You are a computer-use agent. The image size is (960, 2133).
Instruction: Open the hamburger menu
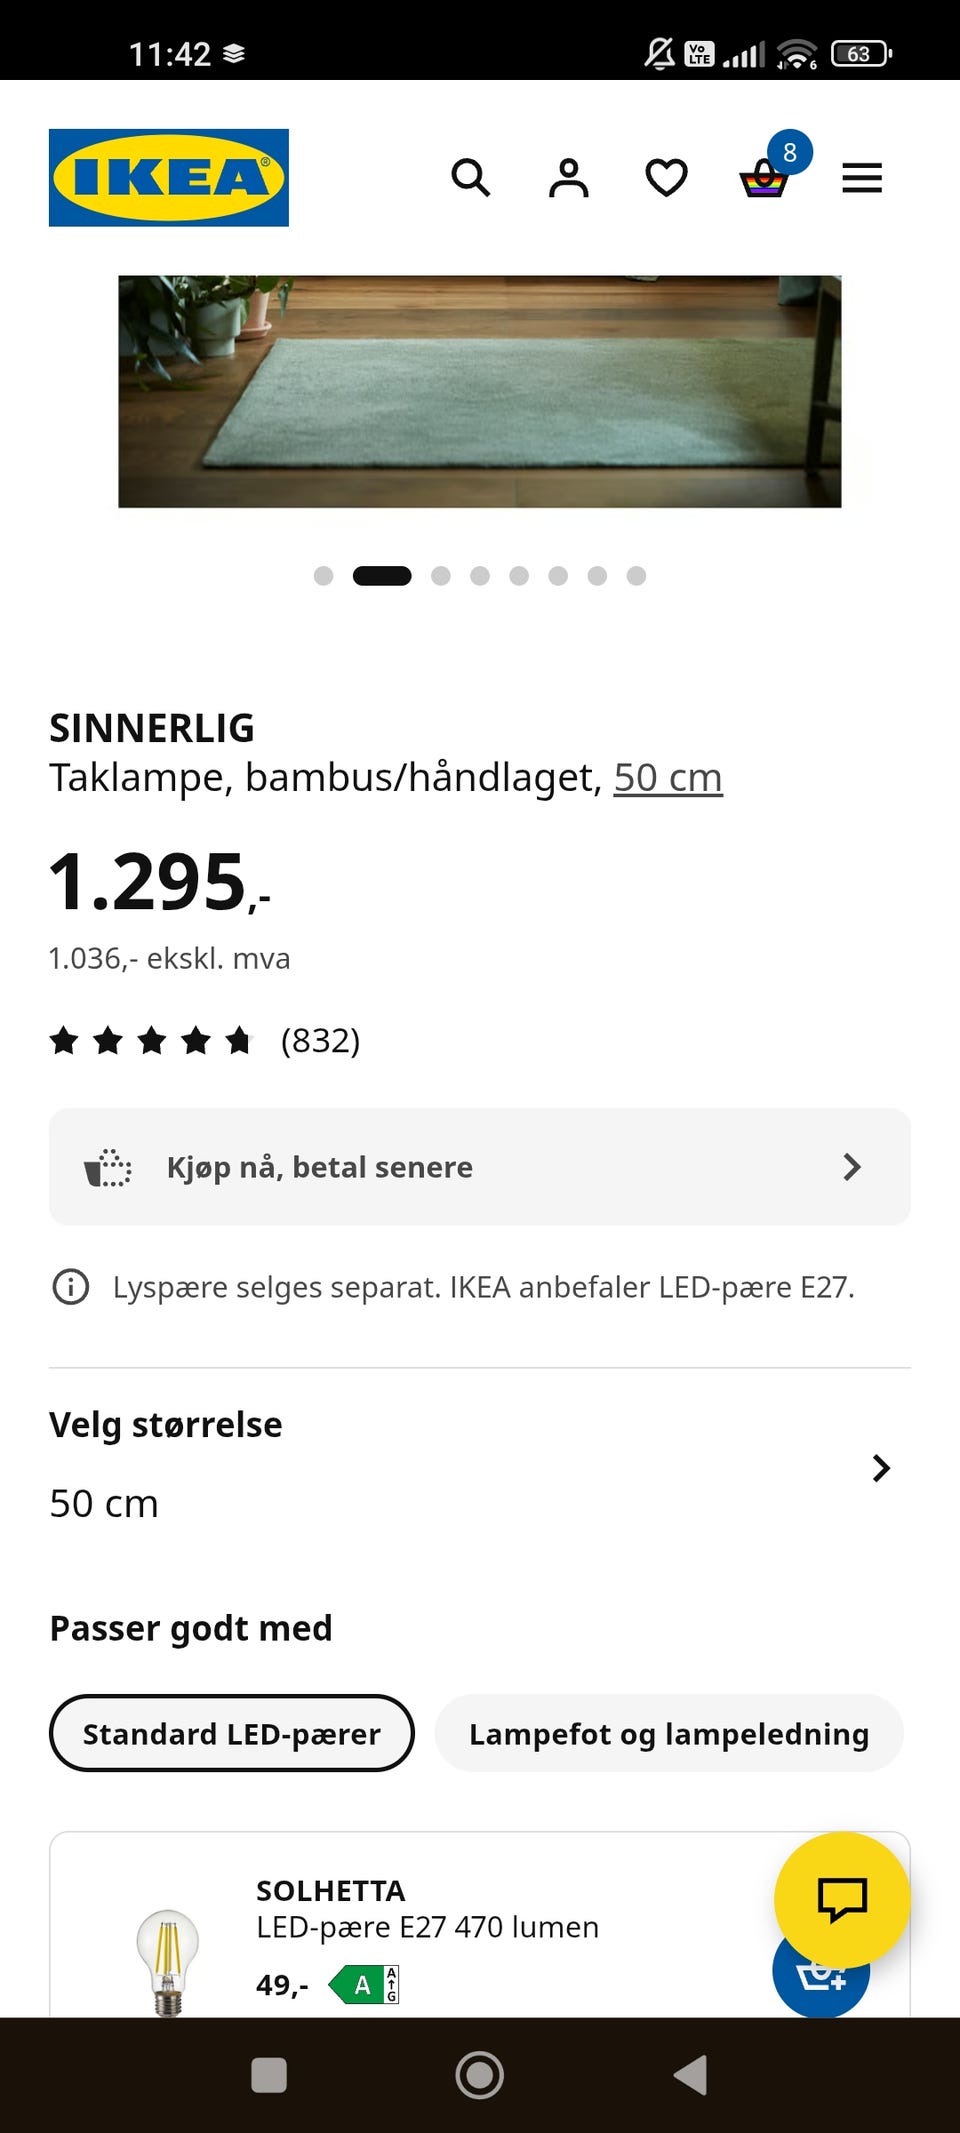click(x=862, y=178)
